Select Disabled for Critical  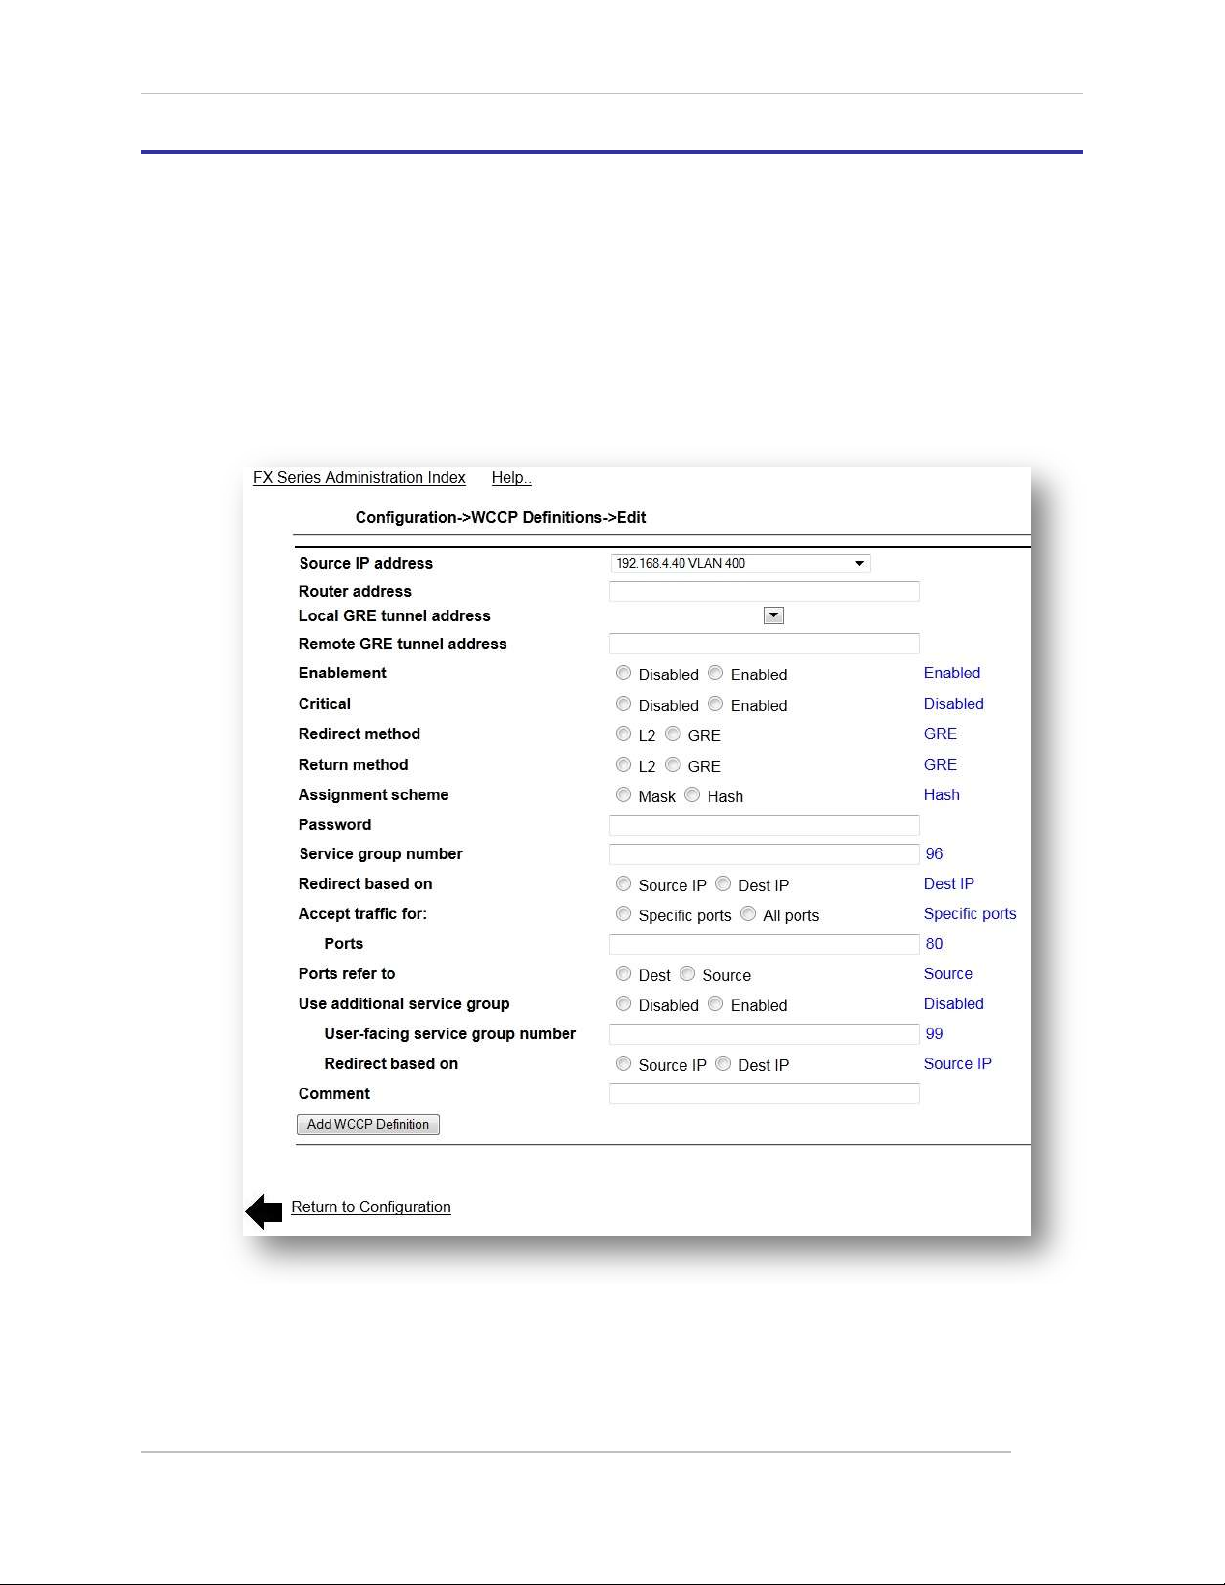(x=624, y=704)
